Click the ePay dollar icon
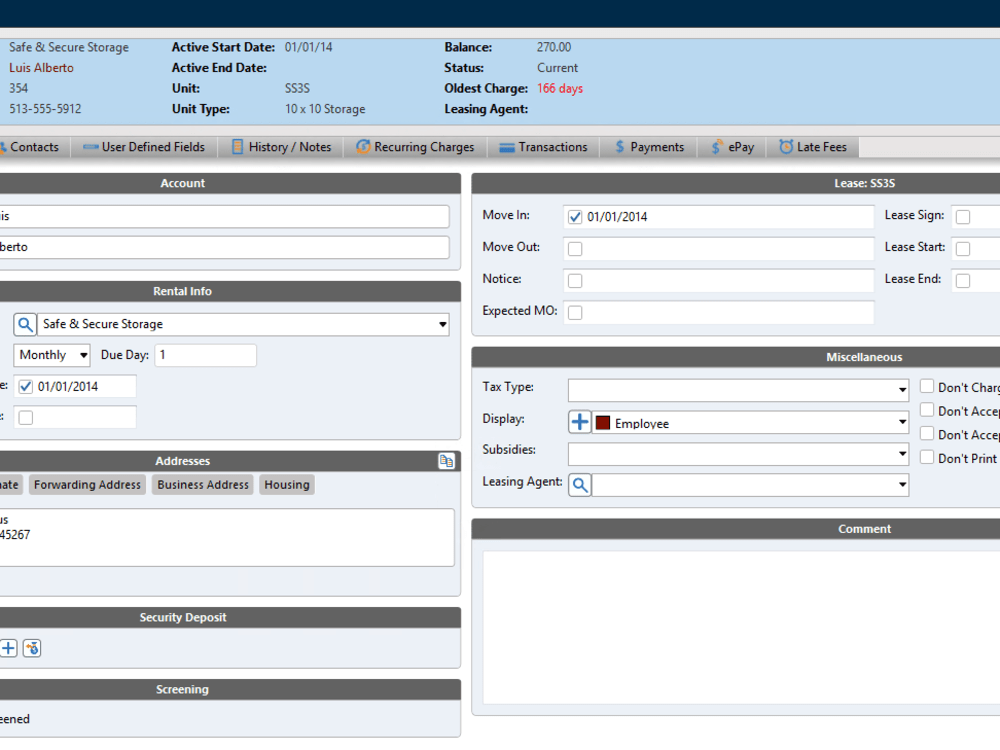 click(717, 147)
